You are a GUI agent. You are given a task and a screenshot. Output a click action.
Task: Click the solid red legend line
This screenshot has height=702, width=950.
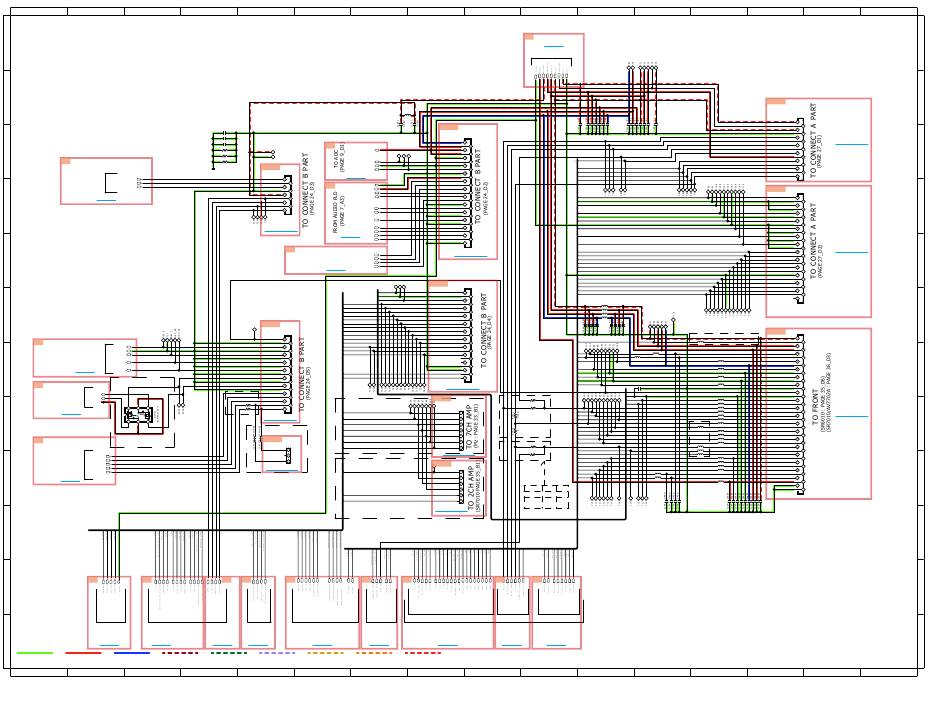(x=83, y=653)
